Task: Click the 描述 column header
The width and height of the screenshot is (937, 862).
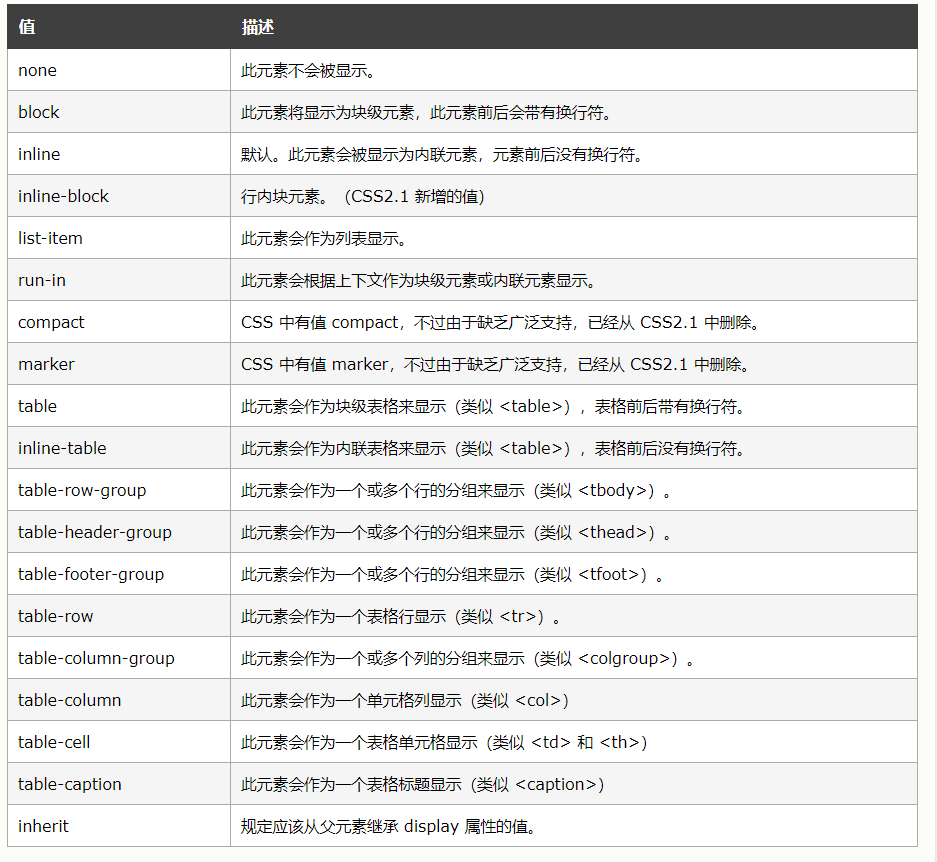Action: (574, 27)
